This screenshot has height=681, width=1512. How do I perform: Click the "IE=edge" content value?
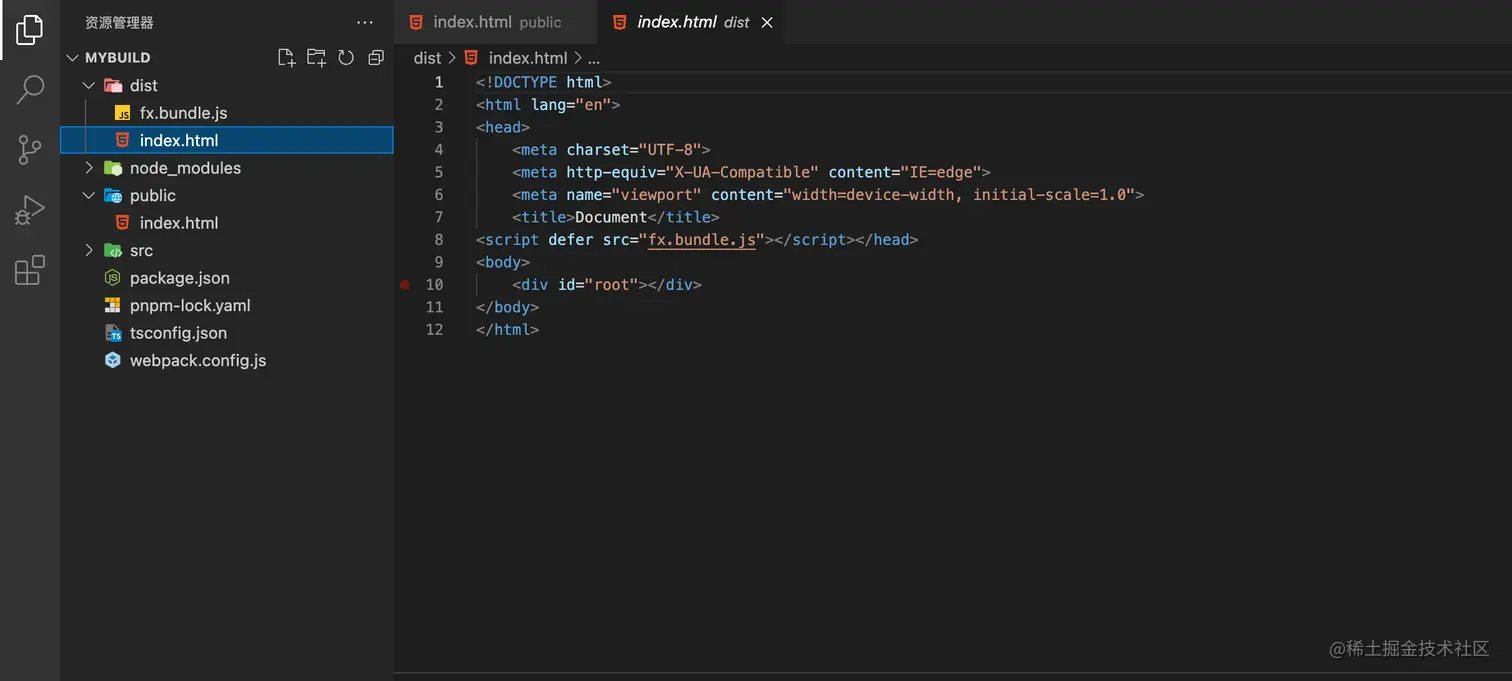(941, 172)
